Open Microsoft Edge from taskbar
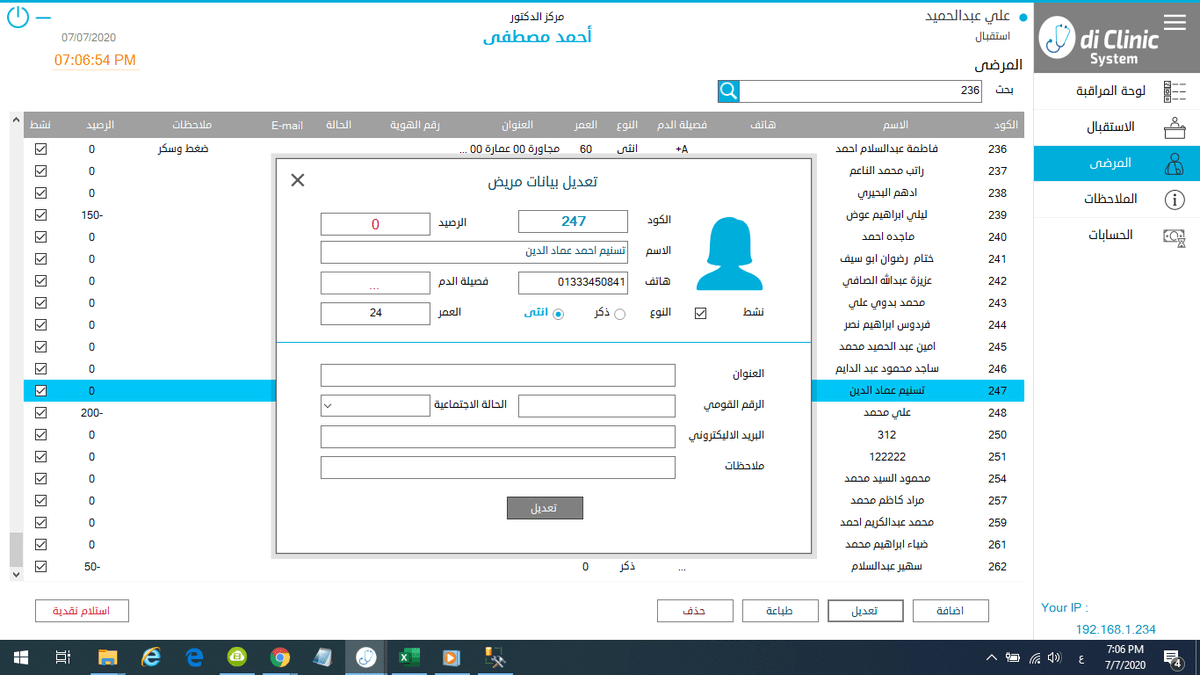Viewport: 1200px width, 675px height. [195, 657]
